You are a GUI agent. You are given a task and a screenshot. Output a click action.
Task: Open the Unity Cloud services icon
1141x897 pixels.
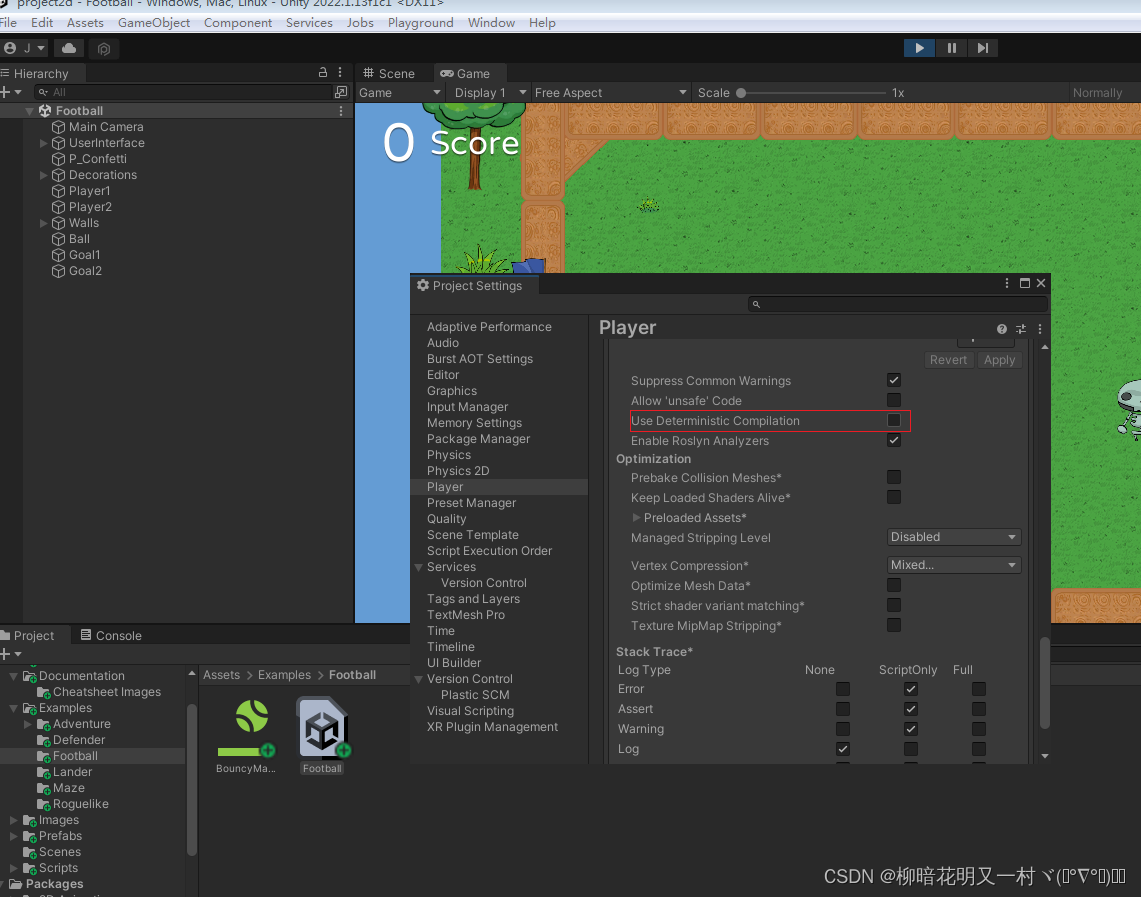coord(68,47)
